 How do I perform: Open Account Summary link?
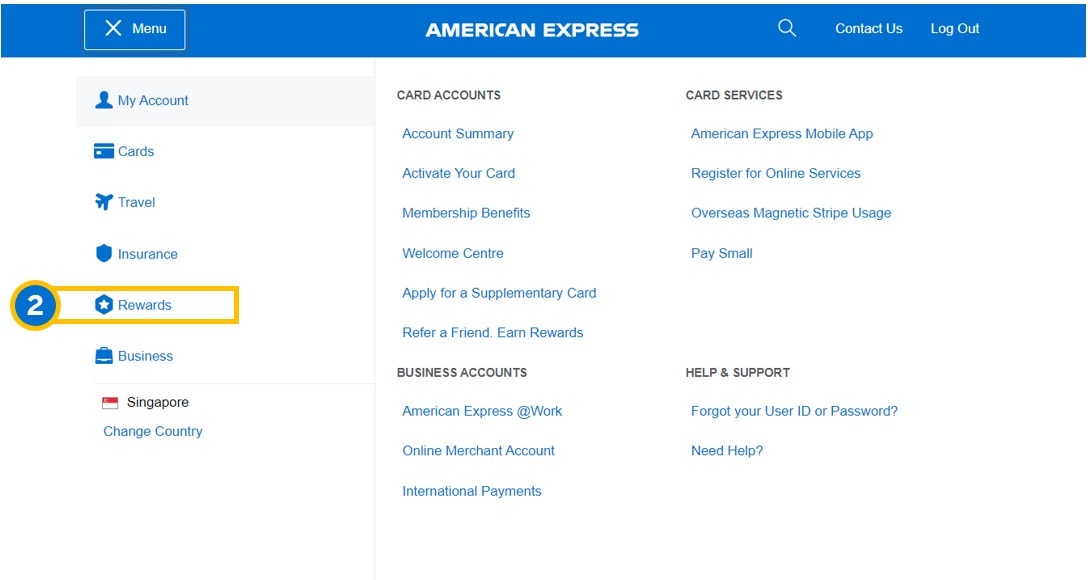[x=457, y=133]
